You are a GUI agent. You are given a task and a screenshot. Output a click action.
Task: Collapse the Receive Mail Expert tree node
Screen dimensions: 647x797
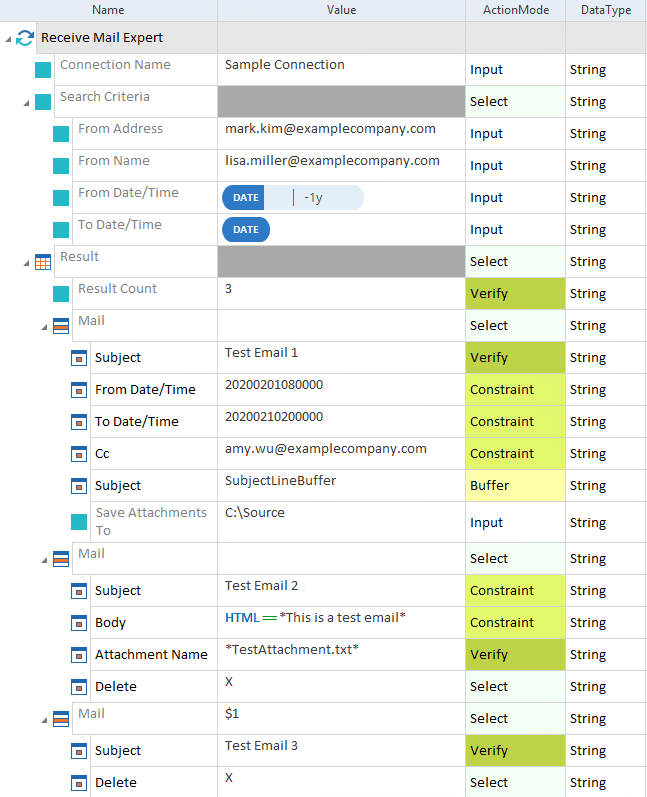8,38
